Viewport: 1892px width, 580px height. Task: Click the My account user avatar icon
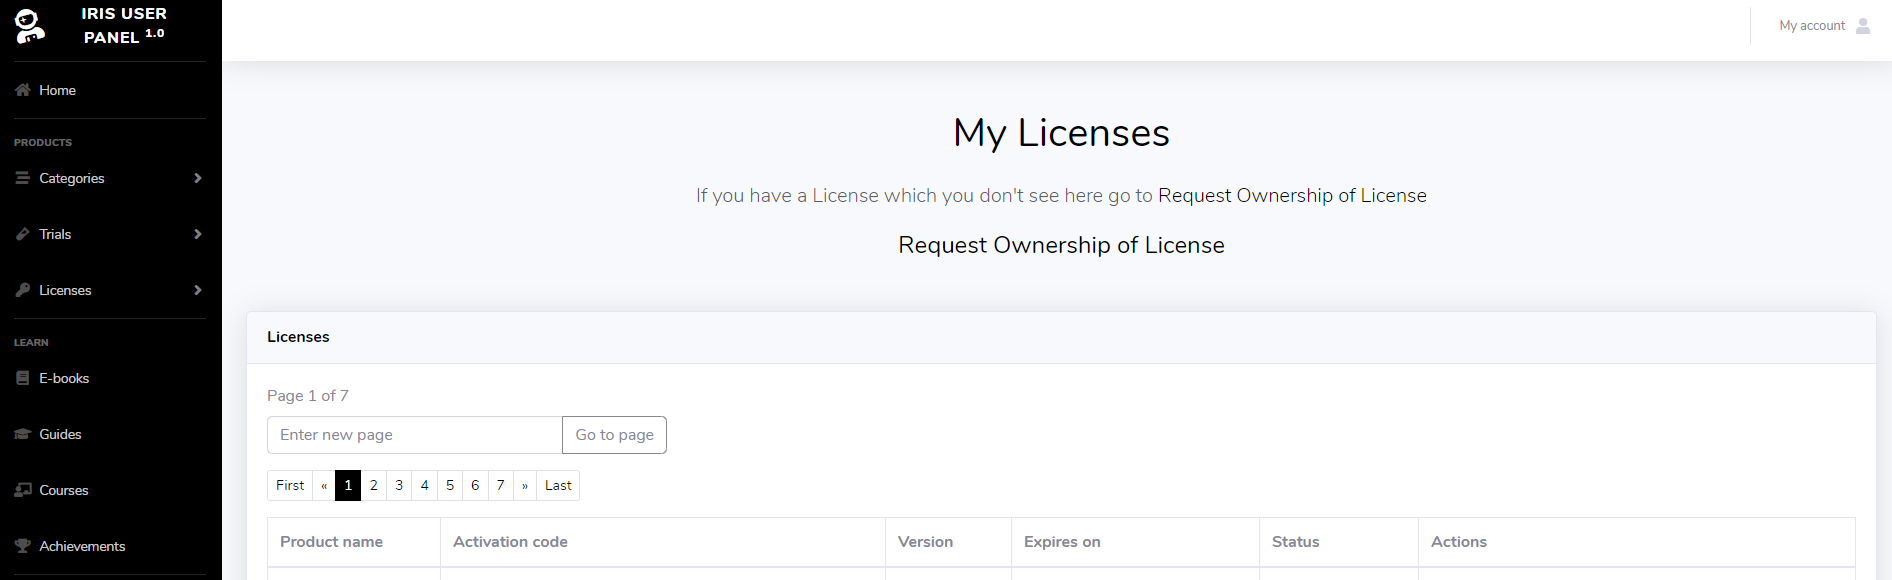[1863, 26]
